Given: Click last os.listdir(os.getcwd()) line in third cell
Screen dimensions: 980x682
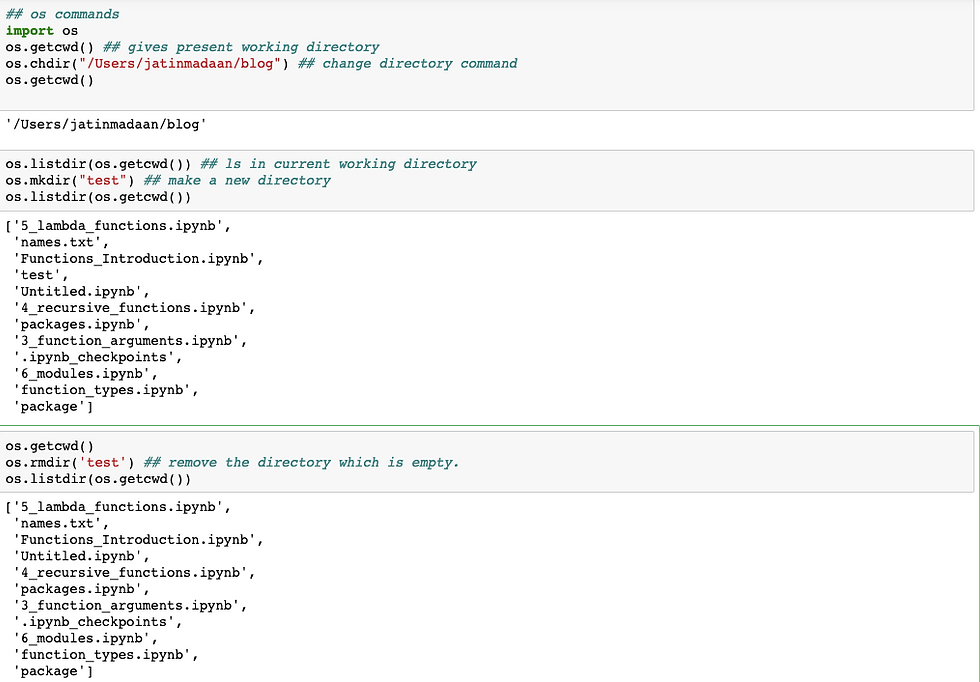Looking at the screenshot, I should tap(98, 479).
